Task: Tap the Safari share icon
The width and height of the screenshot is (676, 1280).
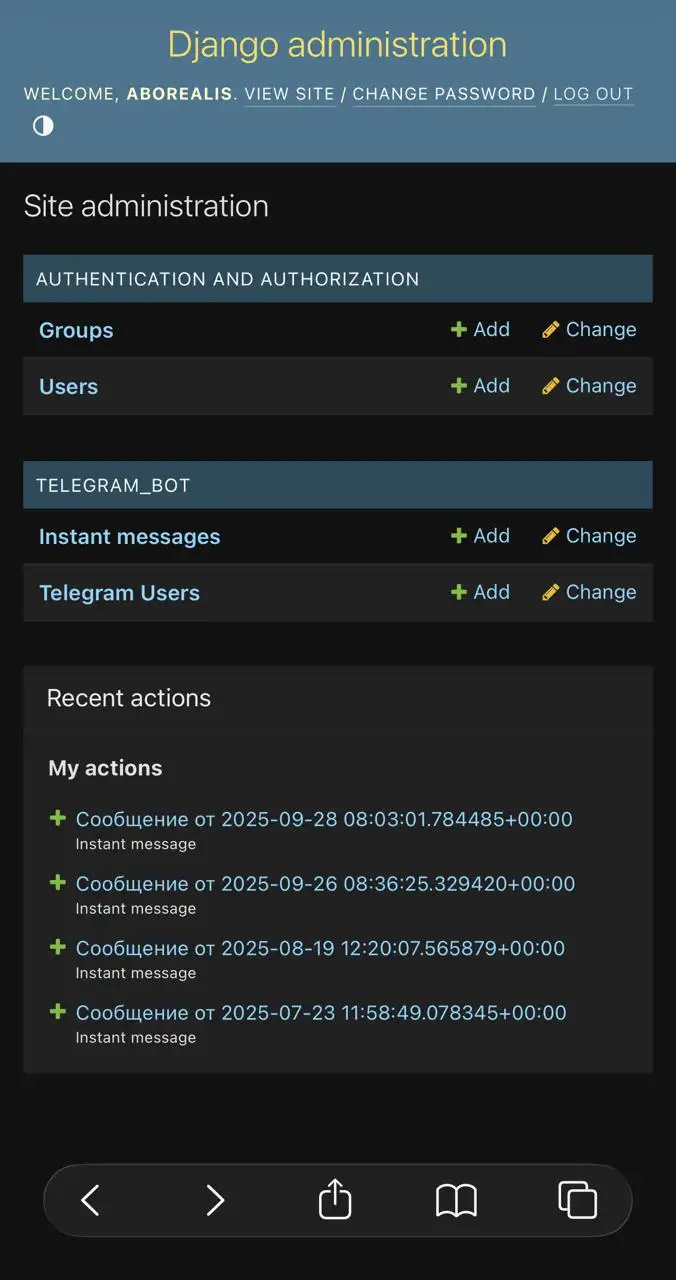Action: pos(334,1200)
